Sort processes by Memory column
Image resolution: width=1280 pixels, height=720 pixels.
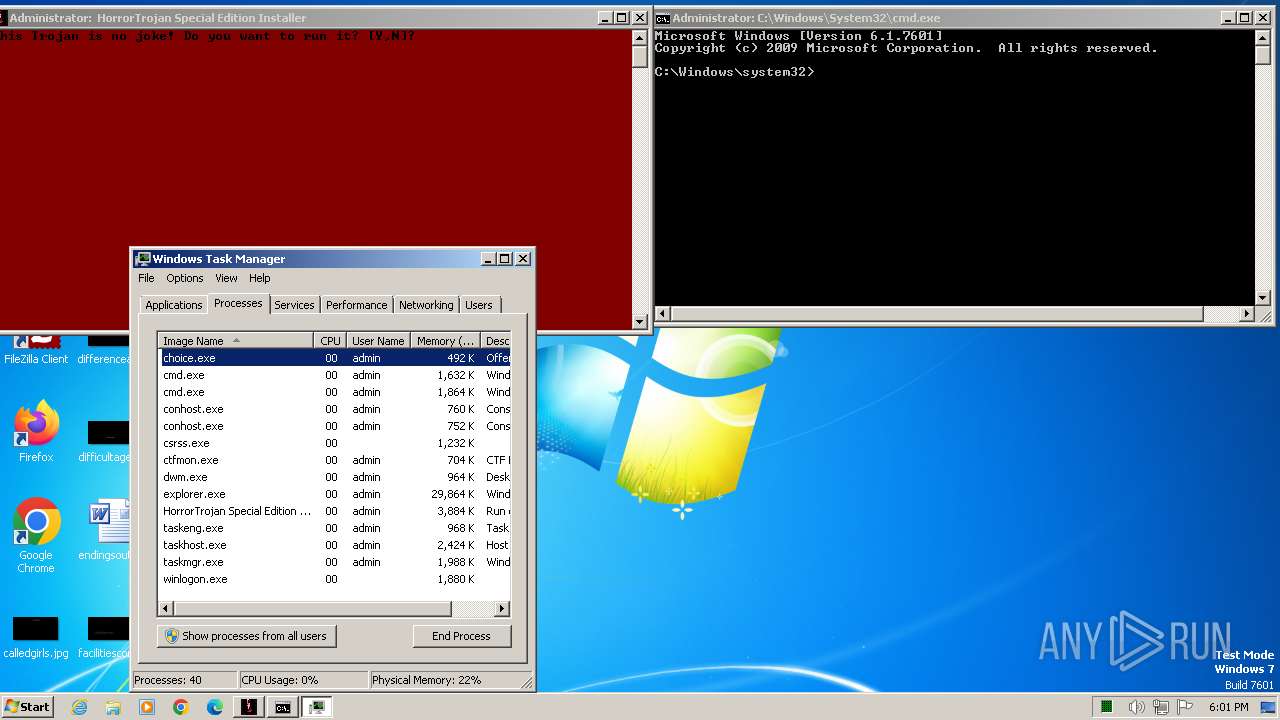(x=445, y=341)
